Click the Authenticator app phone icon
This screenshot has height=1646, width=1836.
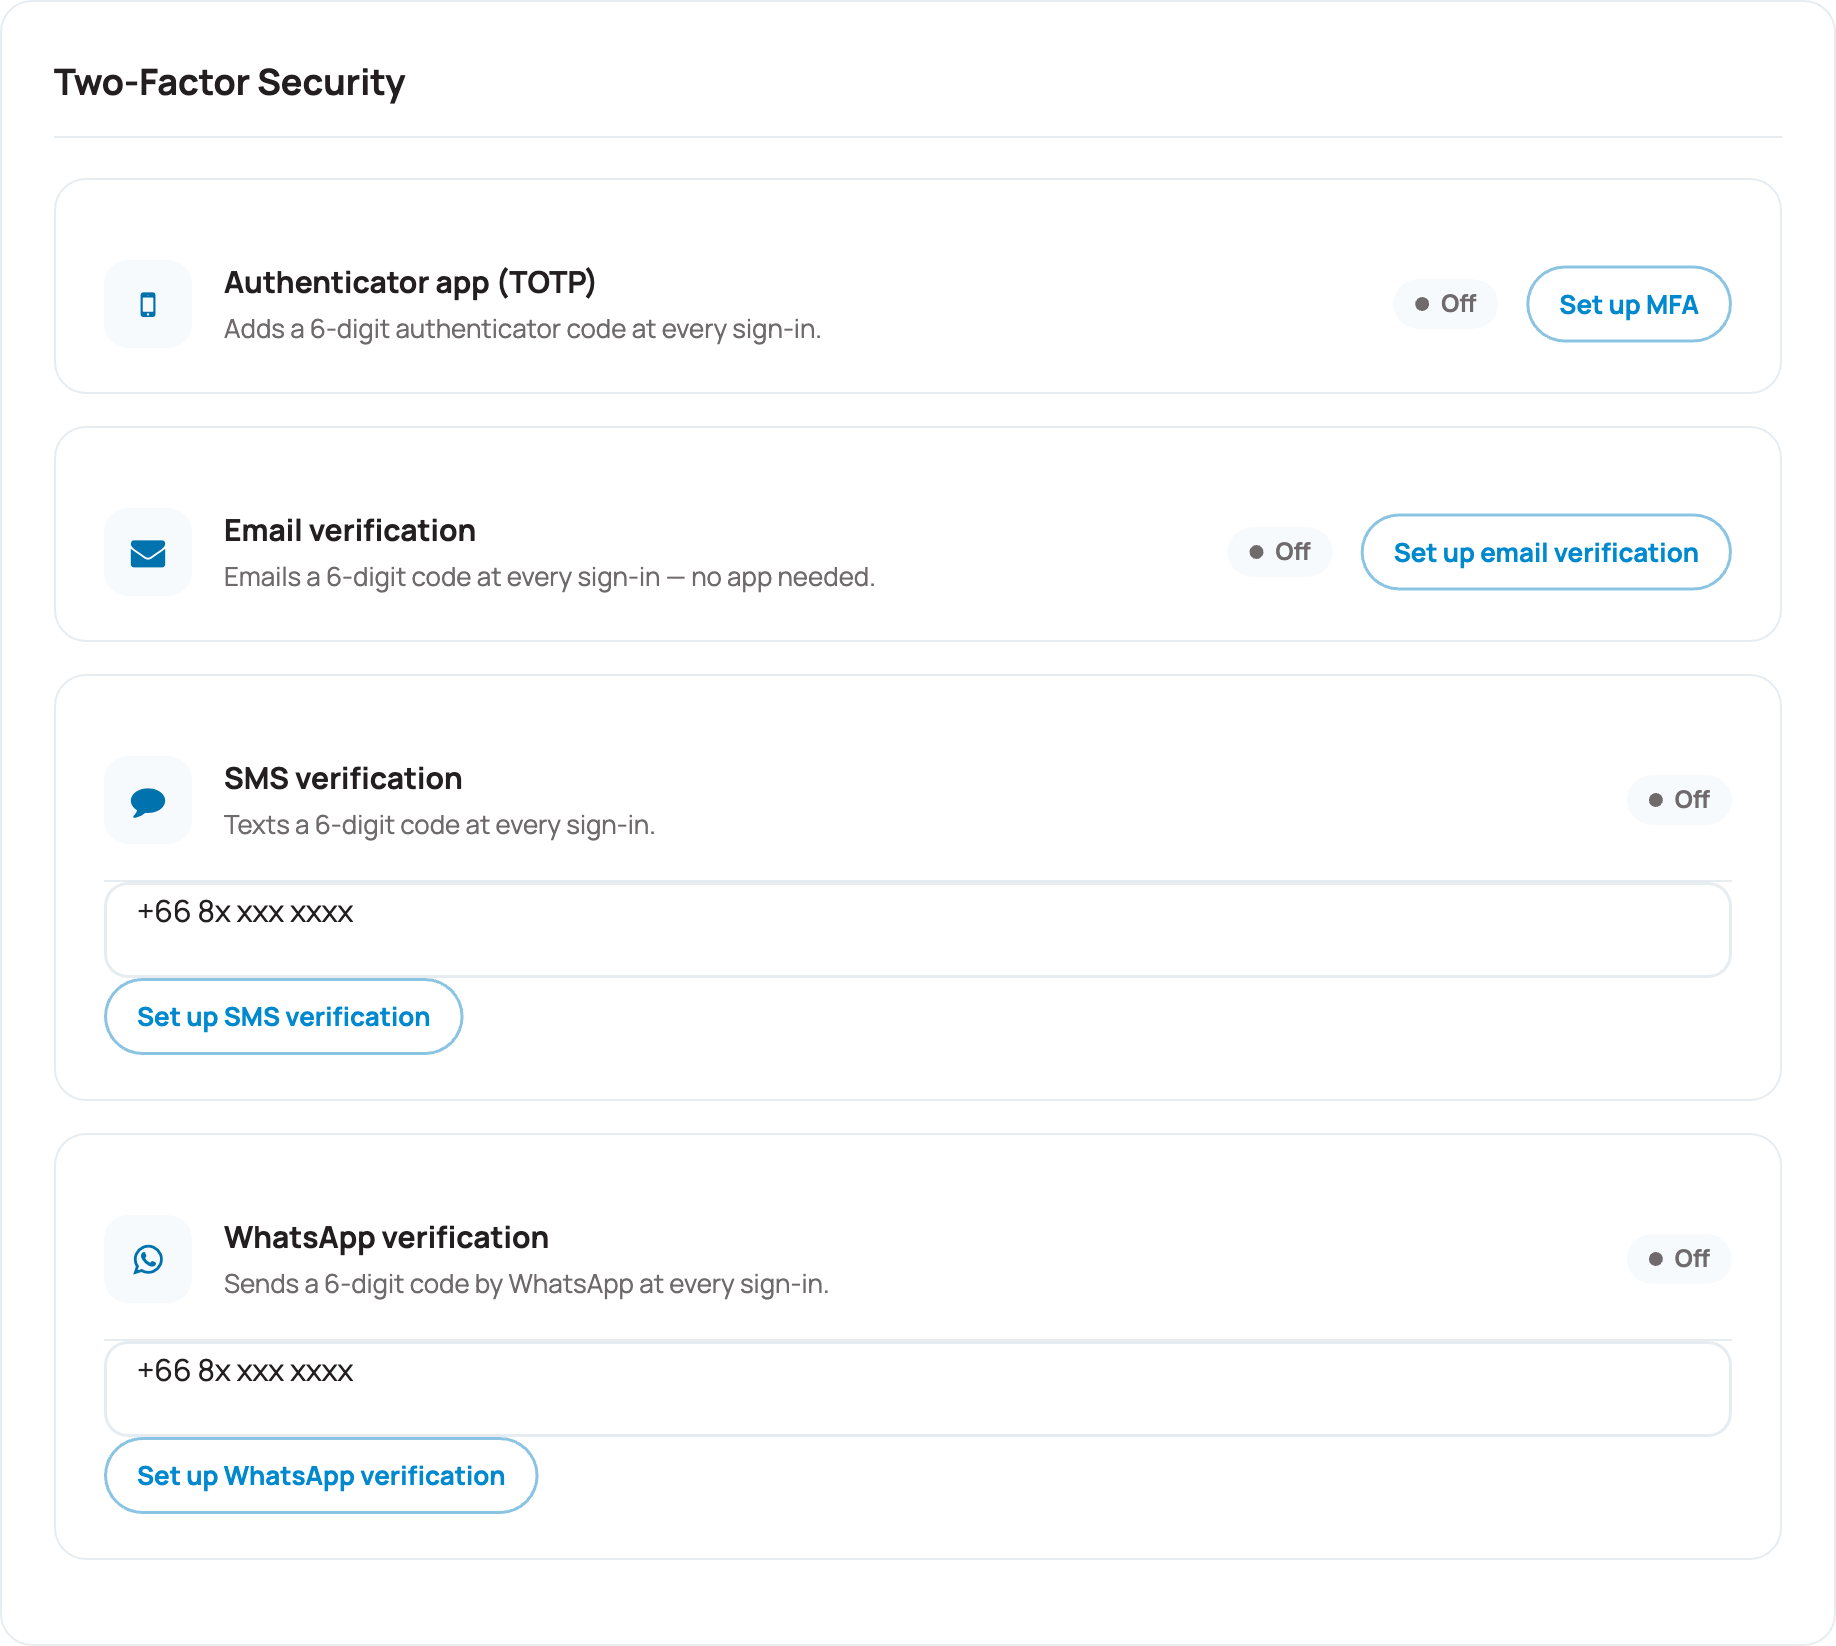[x=148, y=304]
